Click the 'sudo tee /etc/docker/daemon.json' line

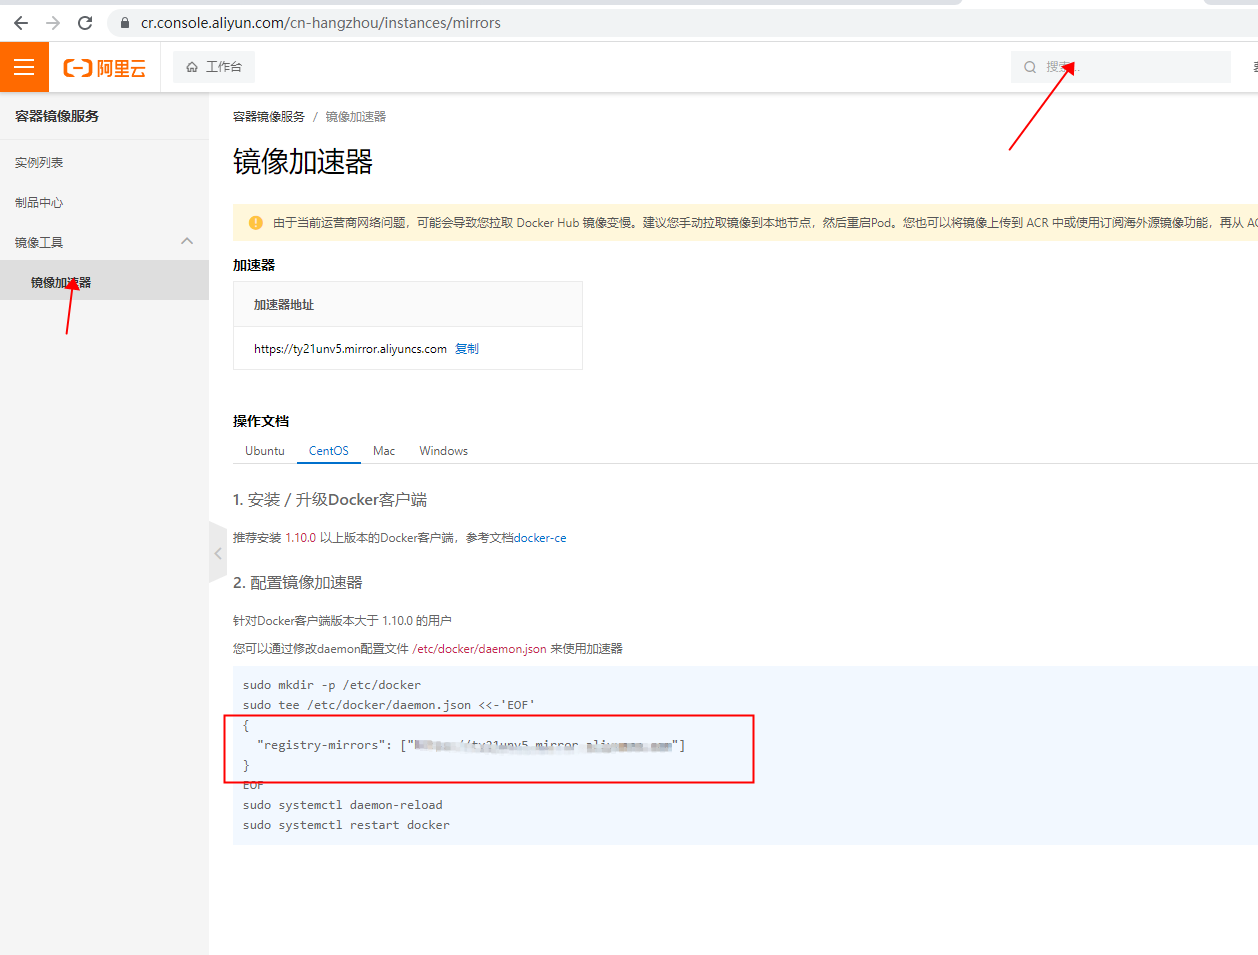click(389, 705)
